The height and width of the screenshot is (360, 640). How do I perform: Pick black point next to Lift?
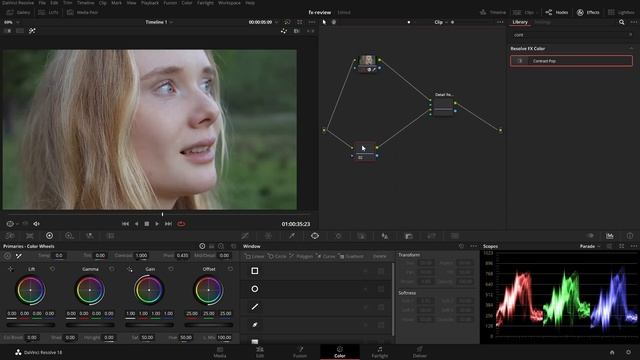click(11, 269)
